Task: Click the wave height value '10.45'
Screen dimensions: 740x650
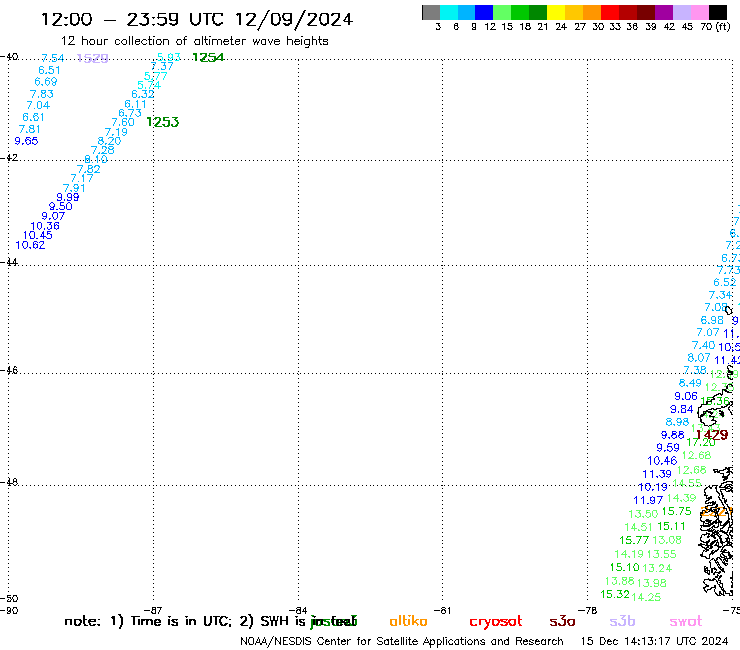Action: point(38,235)
